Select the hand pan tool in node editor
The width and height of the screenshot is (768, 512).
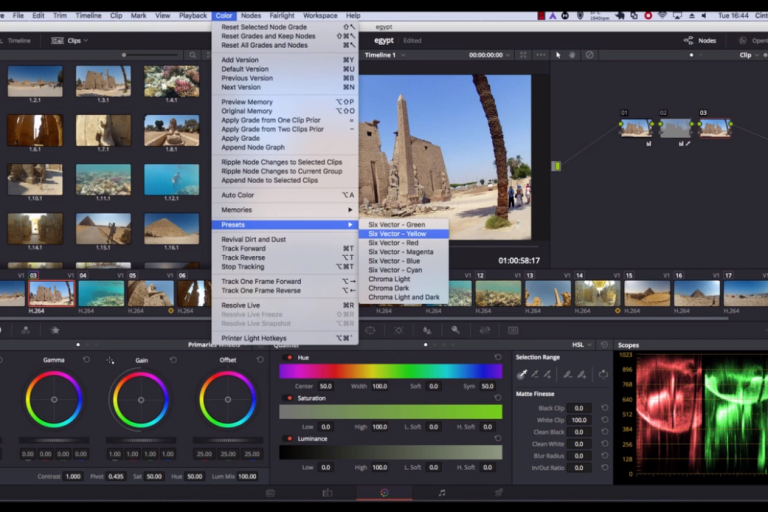(x=572, y=55)
